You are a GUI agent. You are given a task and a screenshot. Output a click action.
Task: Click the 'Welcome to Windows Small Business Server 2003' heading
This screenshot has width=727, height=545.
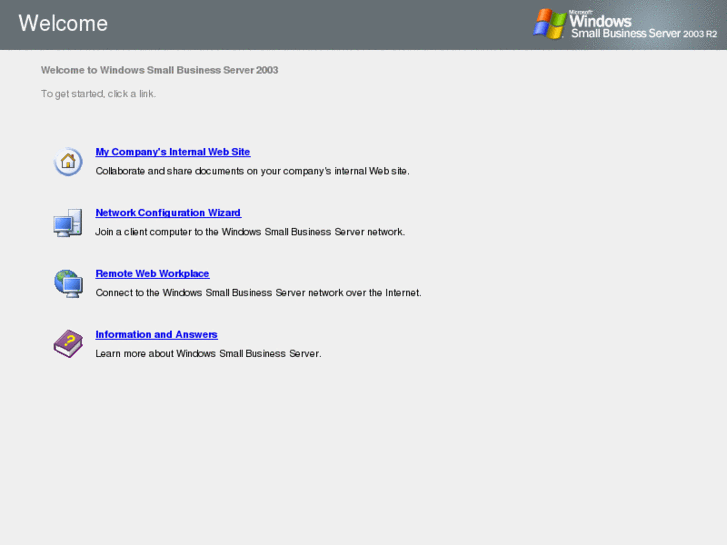[159, 70]
